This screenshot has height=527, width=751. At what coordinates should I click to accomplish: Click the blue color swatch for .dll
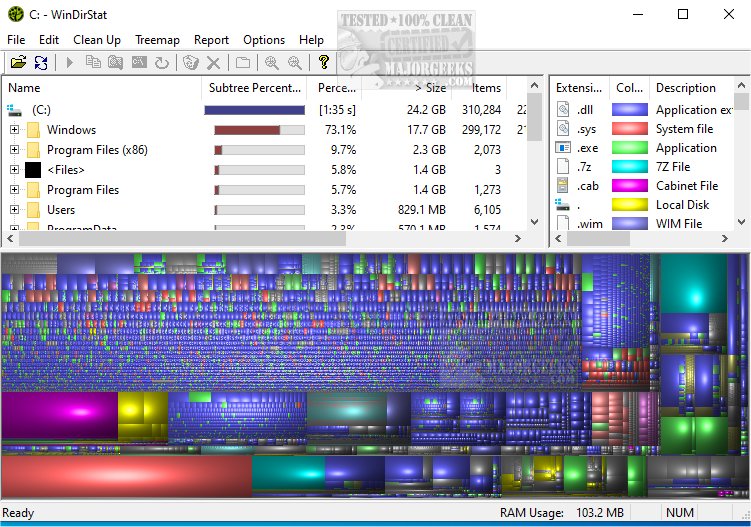629,110
